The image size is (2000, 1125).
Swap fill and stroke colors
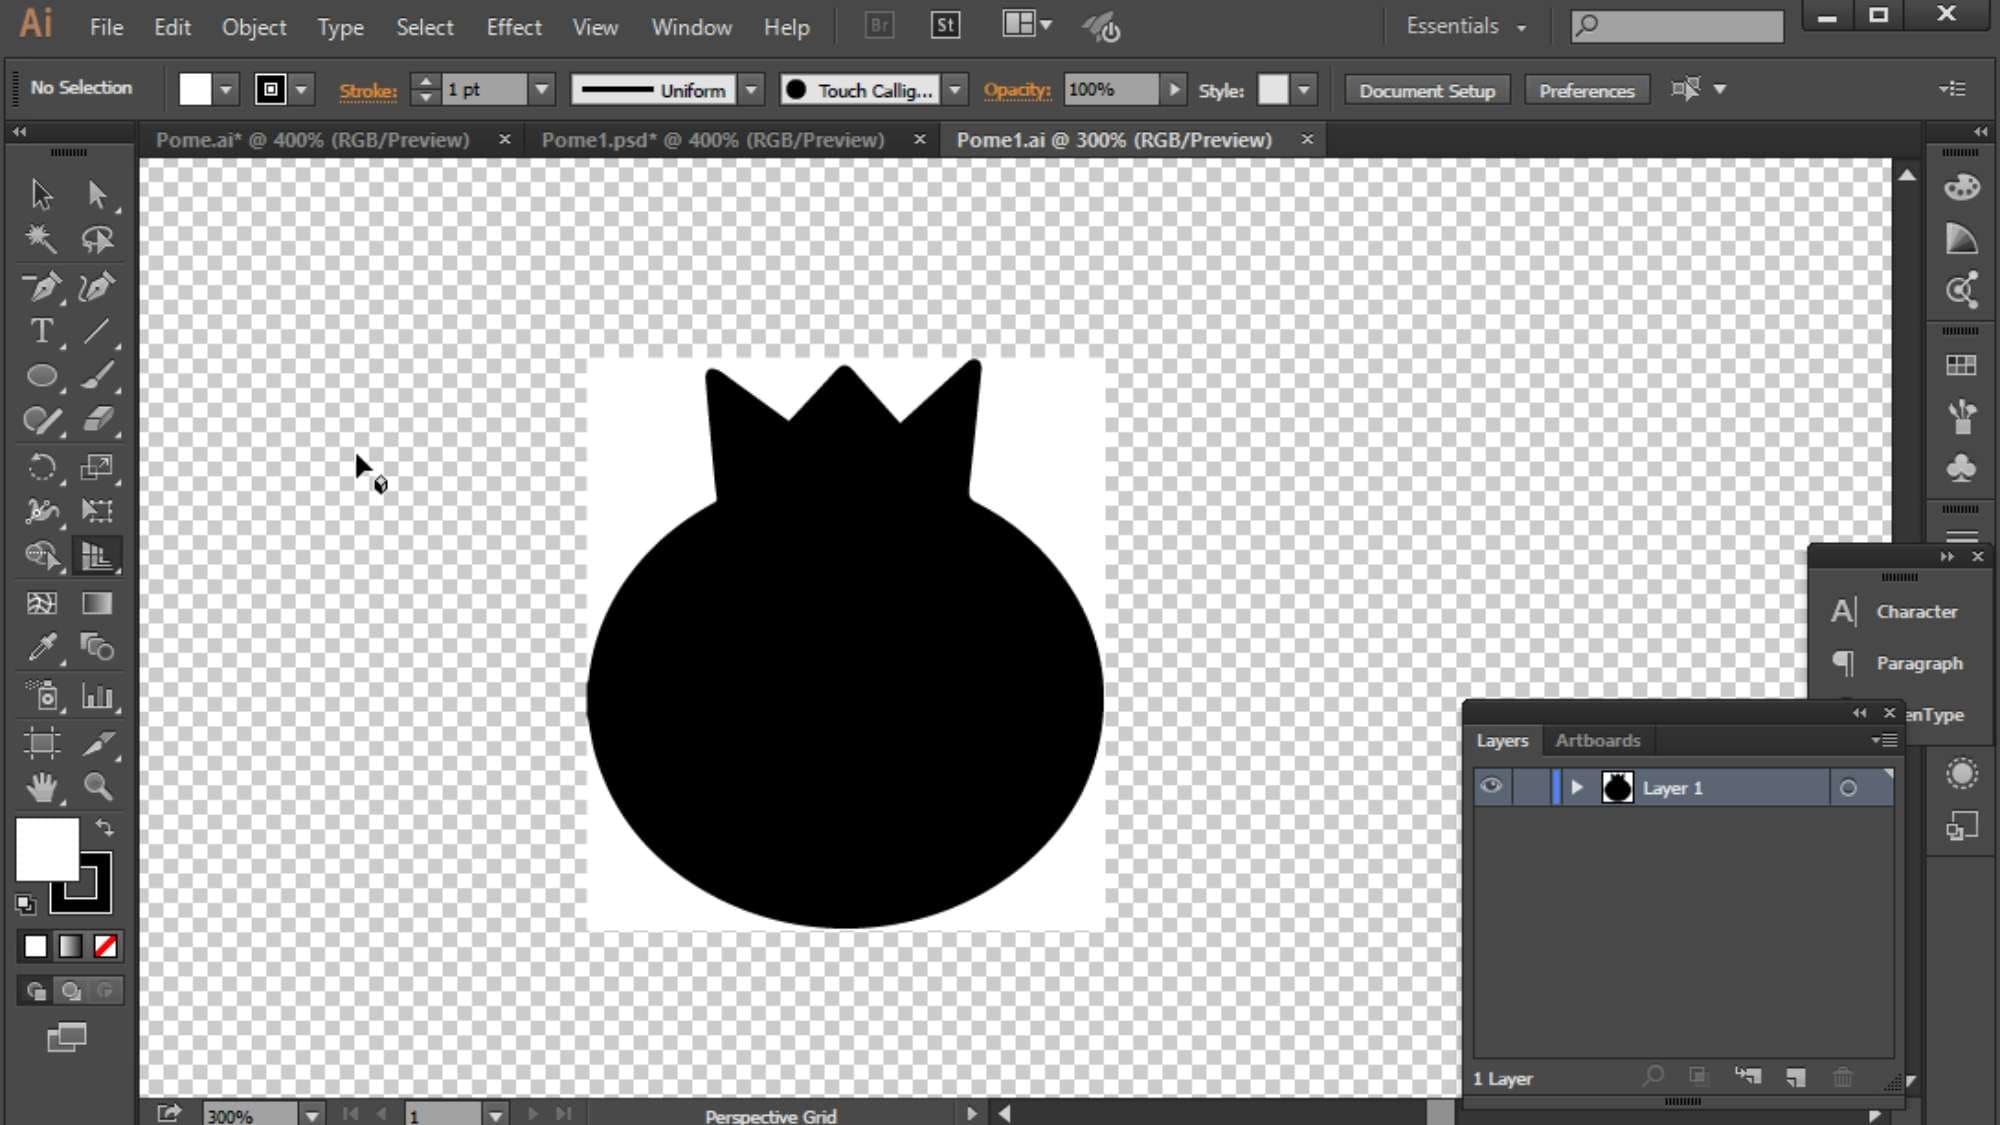tap(104, 828)
